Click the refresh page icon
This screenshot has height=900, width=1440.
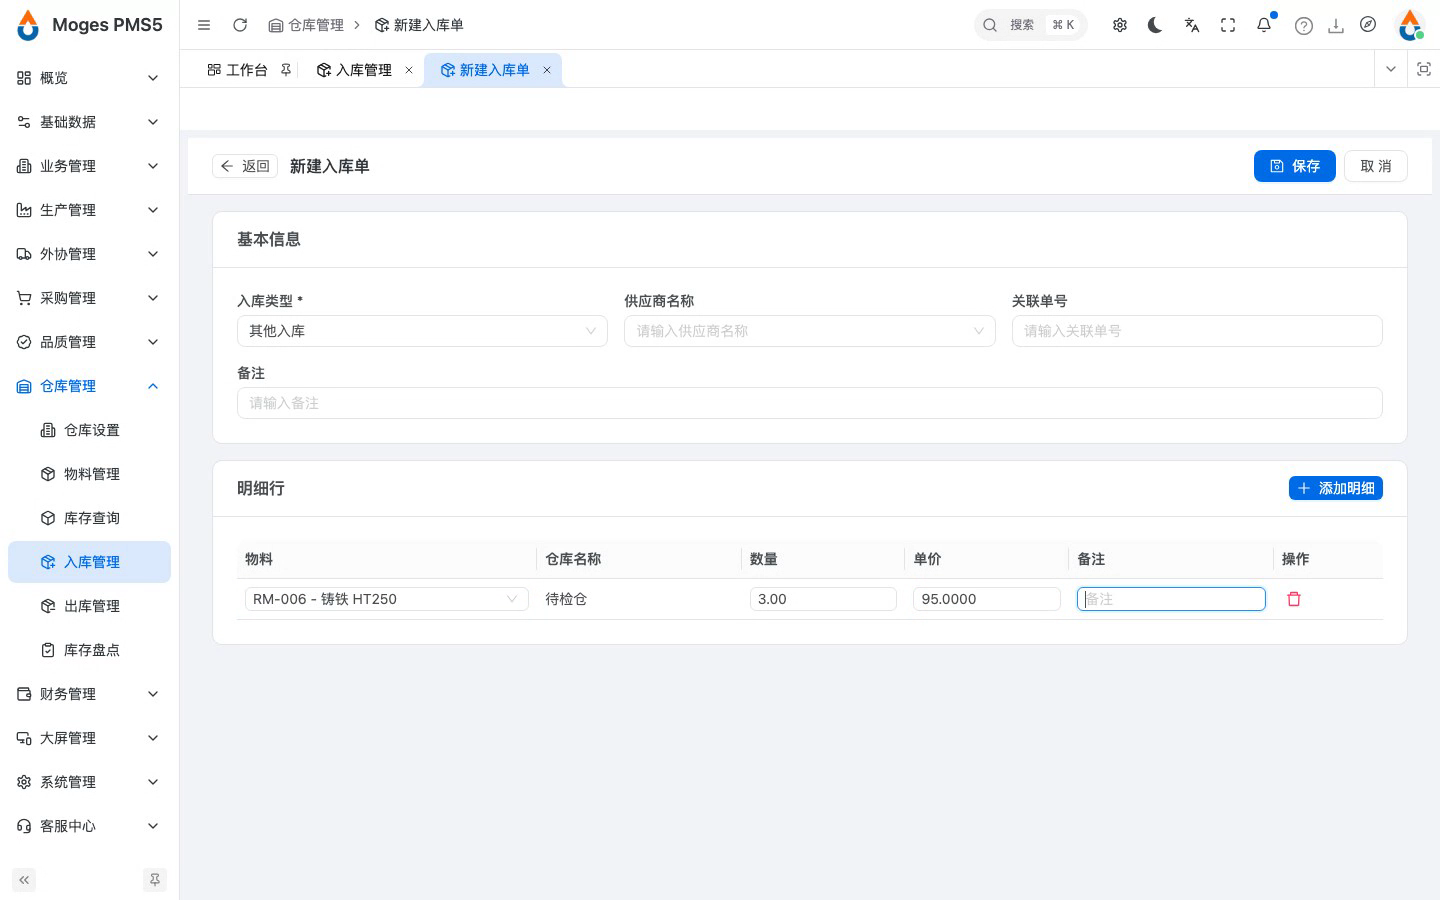point(240,25)
